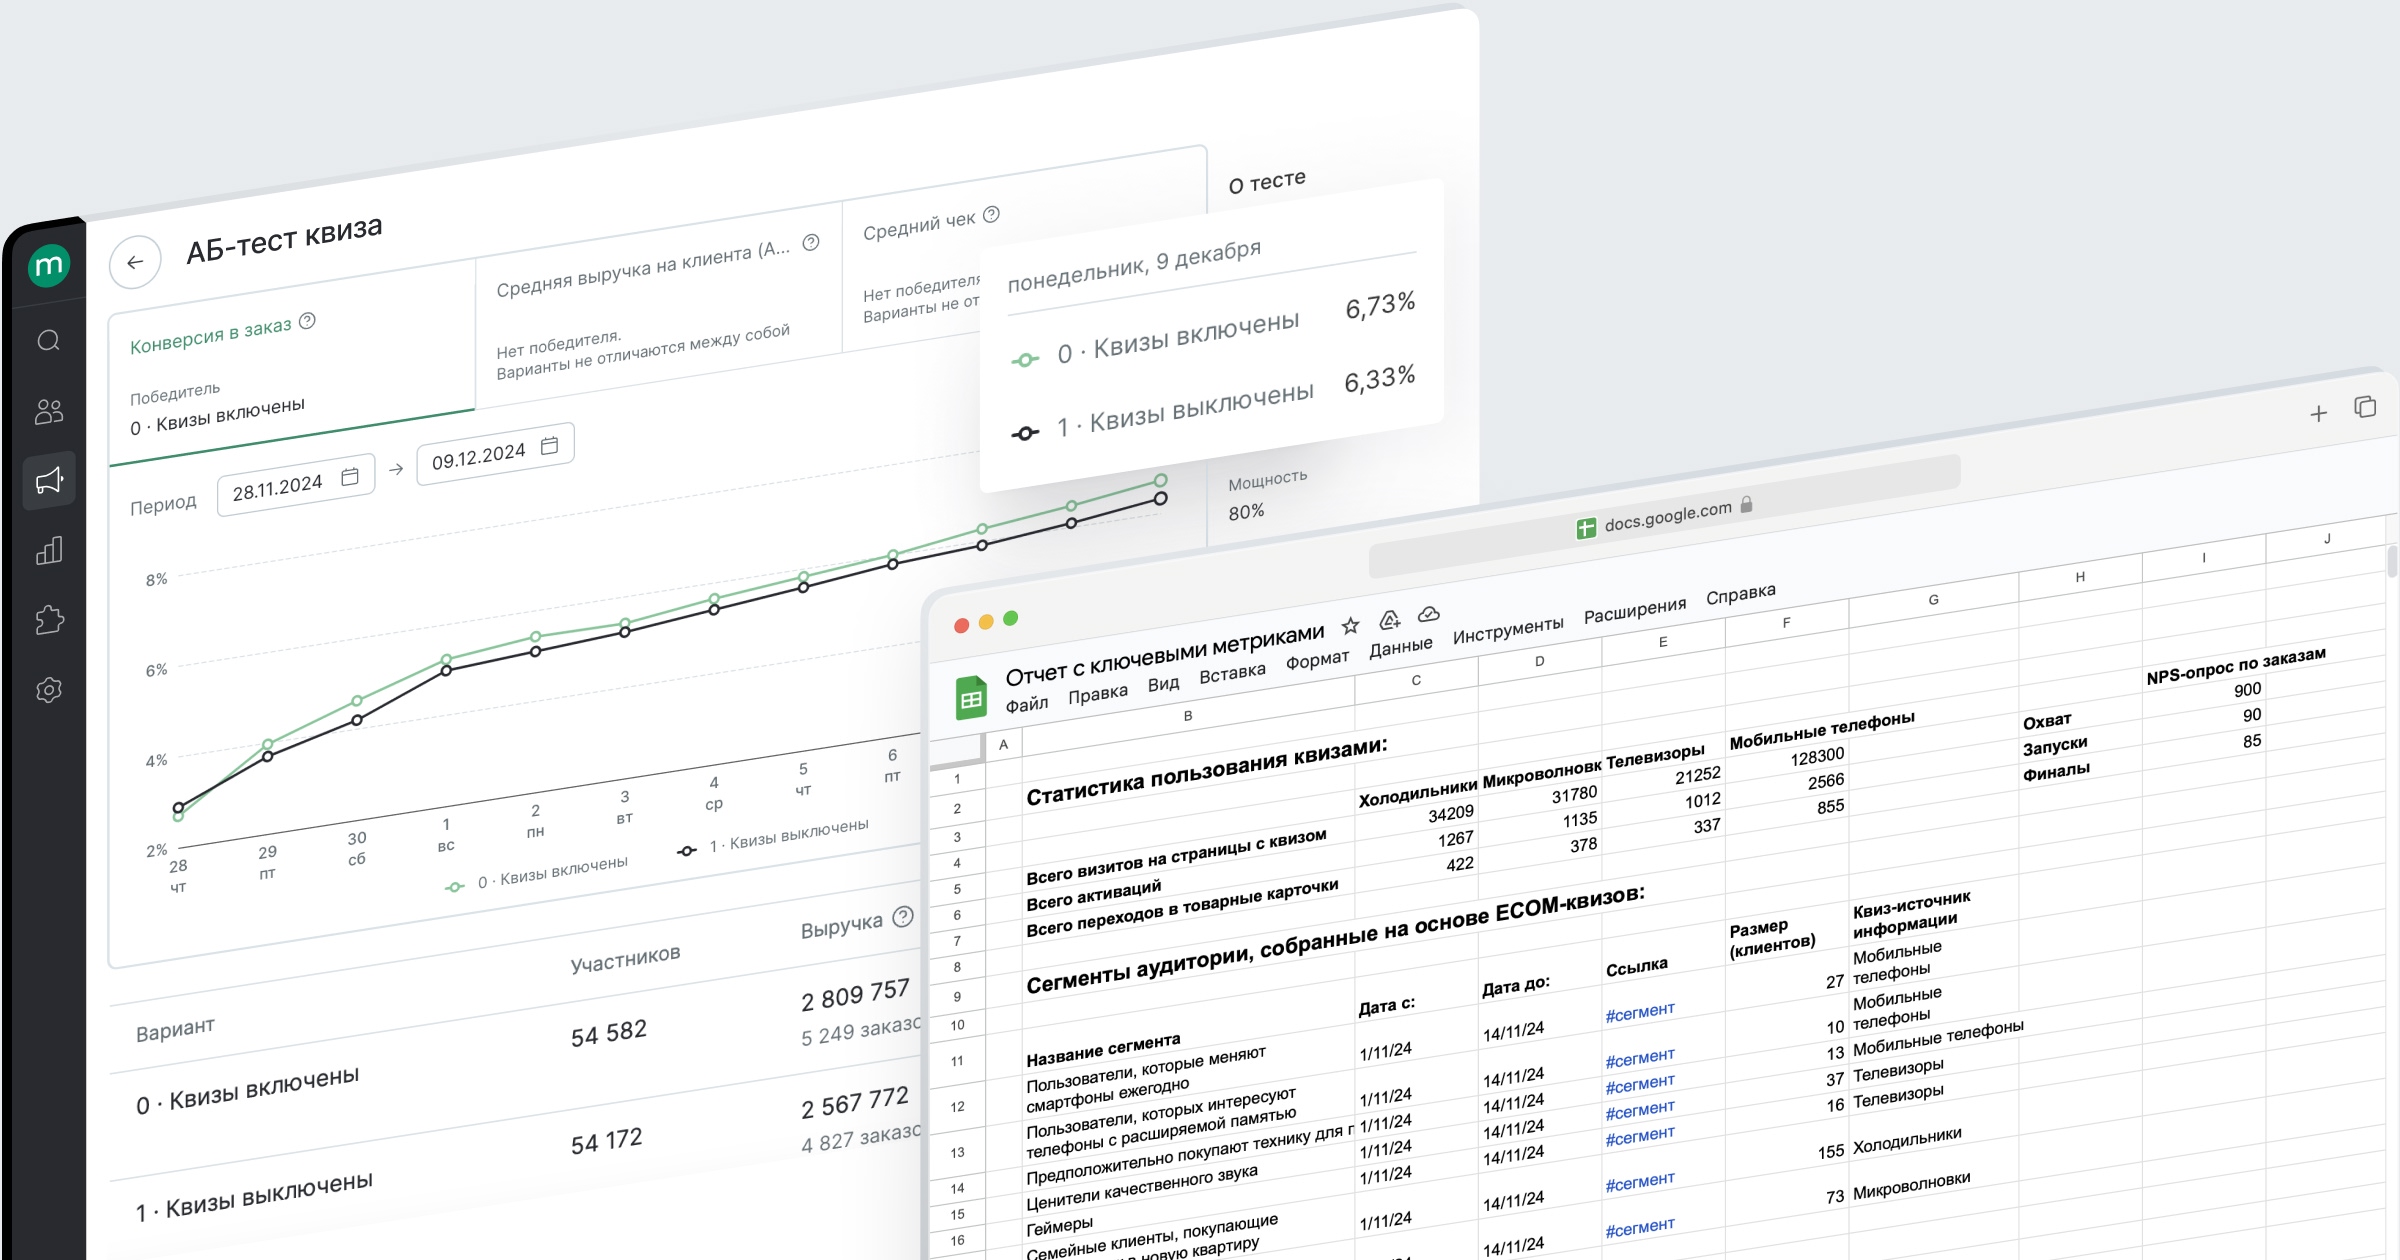The height and width of the screenshot is (1260, 2400).
Task: Click the tooltip row '1 · Квизы выключены' 6,33%
Action: pos(1213,405)
